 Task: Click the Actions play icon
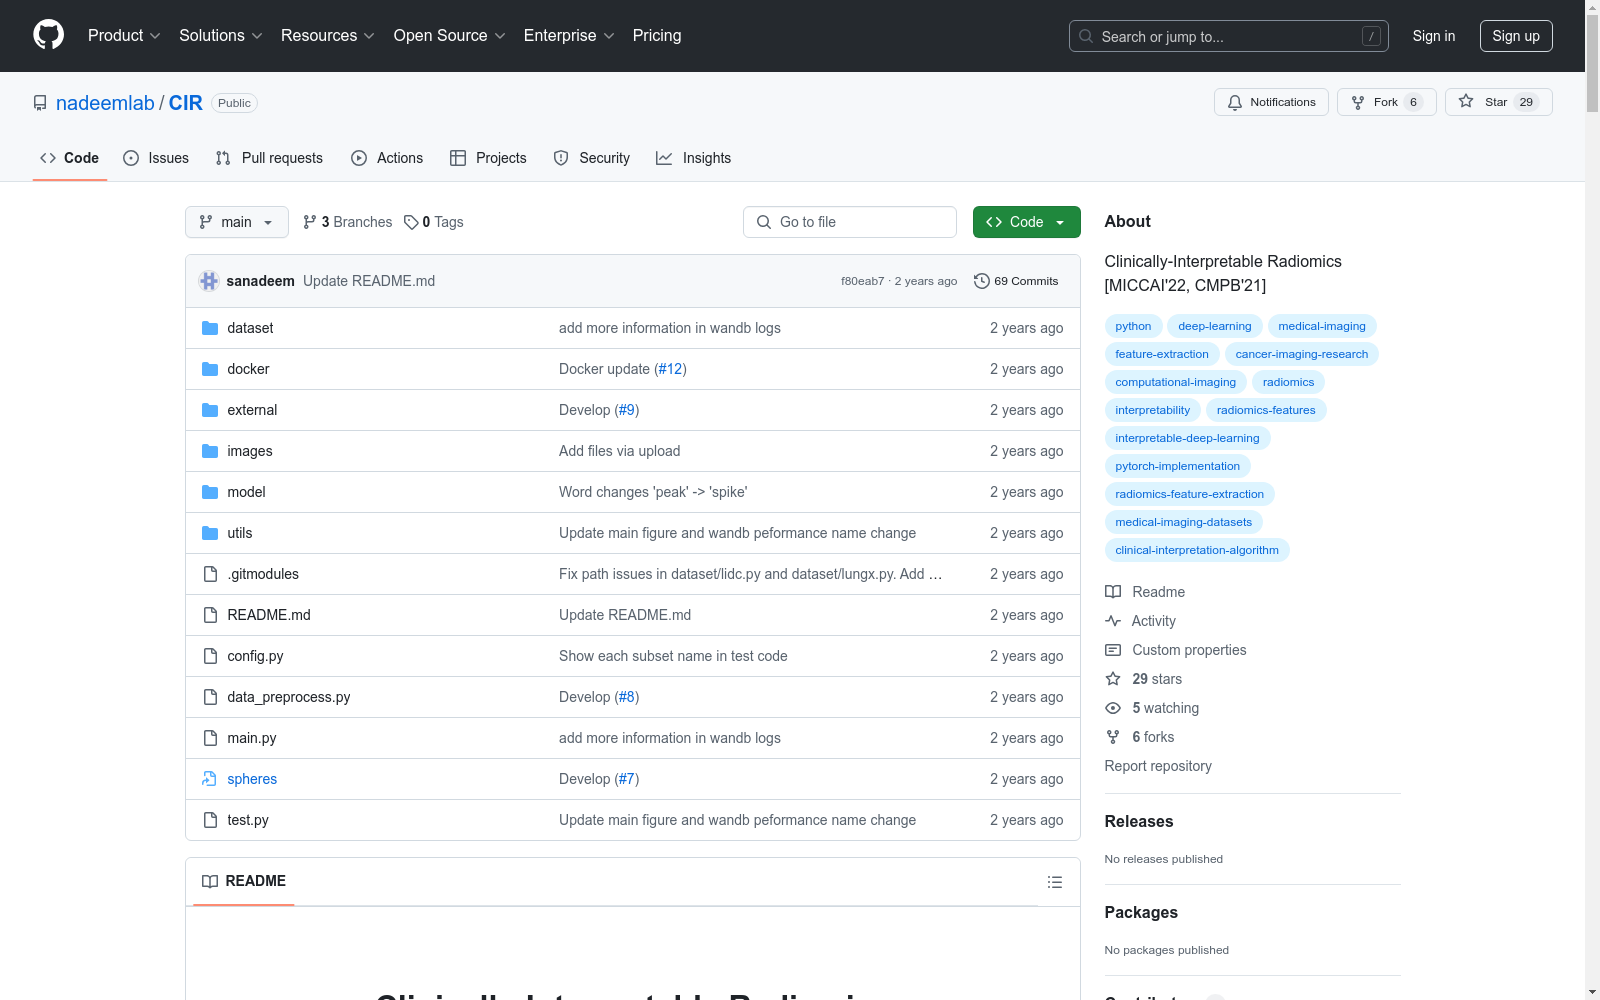click(x=359, y=158)
